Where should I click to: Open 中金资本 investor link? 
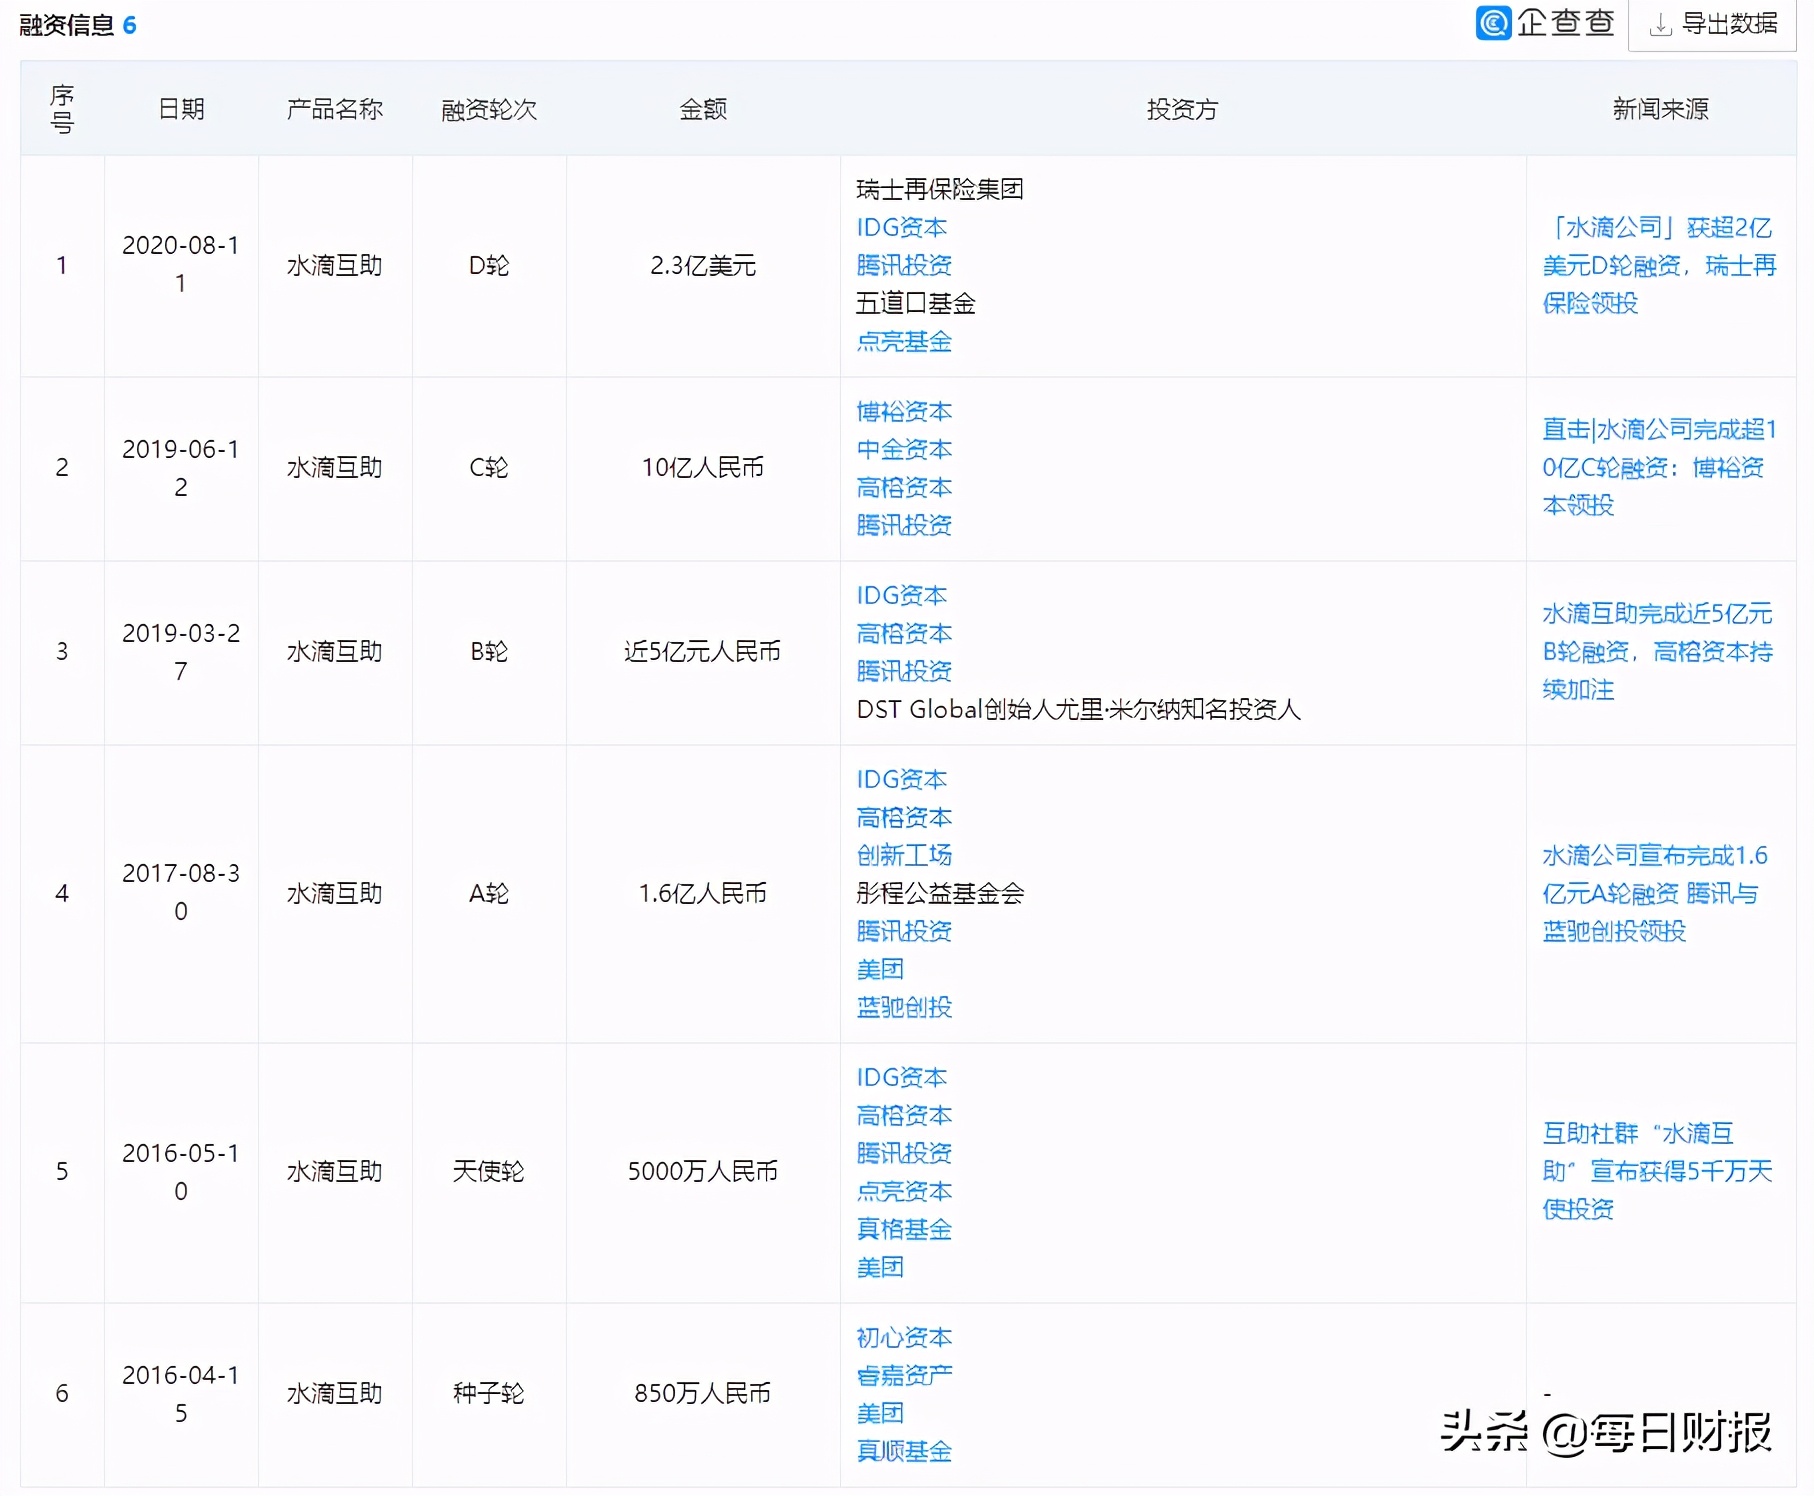pos(904,449)
